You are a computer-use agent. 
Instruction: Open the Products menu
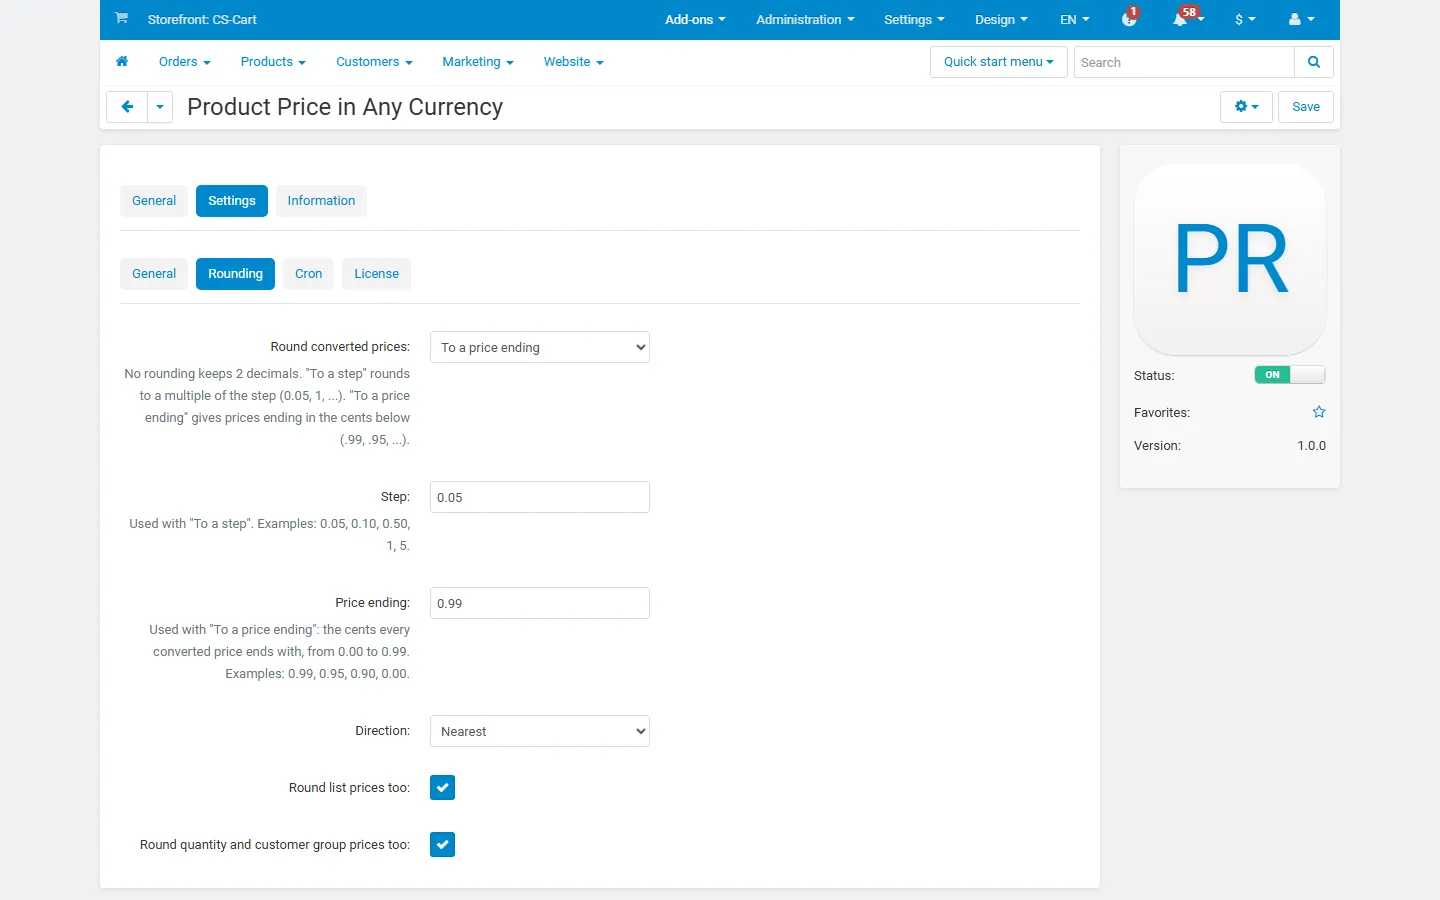tap(273, 62)
